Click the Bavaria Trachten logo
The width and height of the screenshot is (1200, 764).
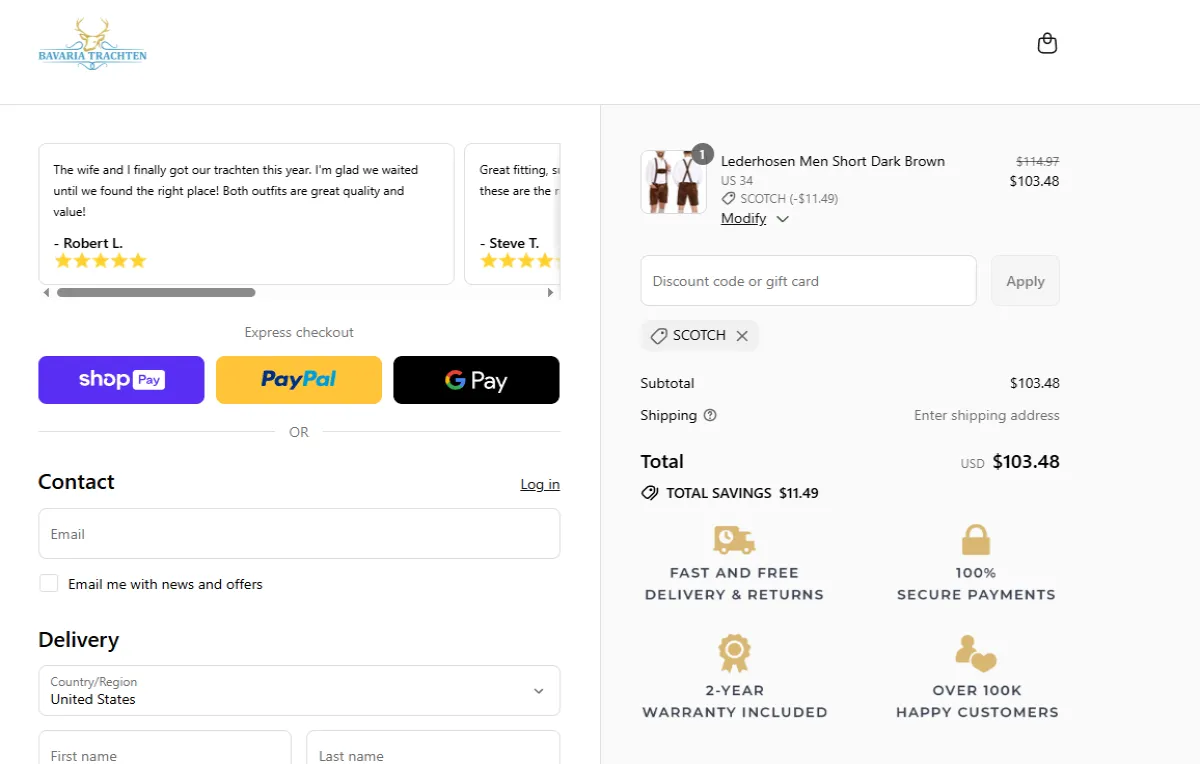coord(92,45)
